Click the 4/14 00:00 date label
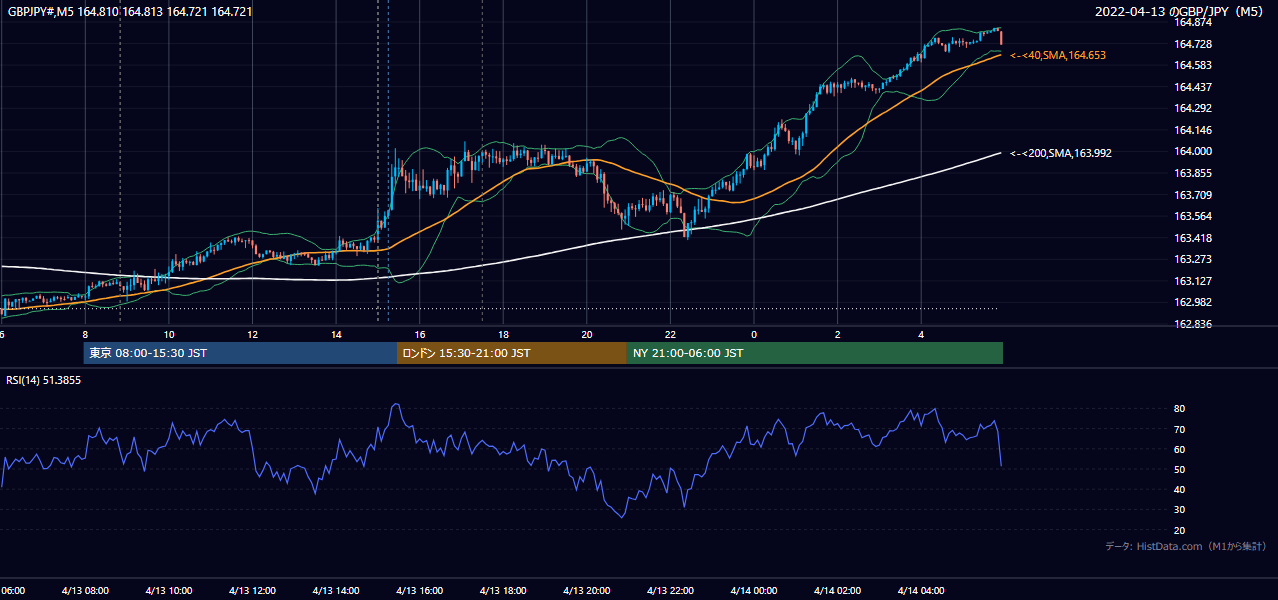The height and width of the screenshot is (600, 1278). [x=753, y=591]
